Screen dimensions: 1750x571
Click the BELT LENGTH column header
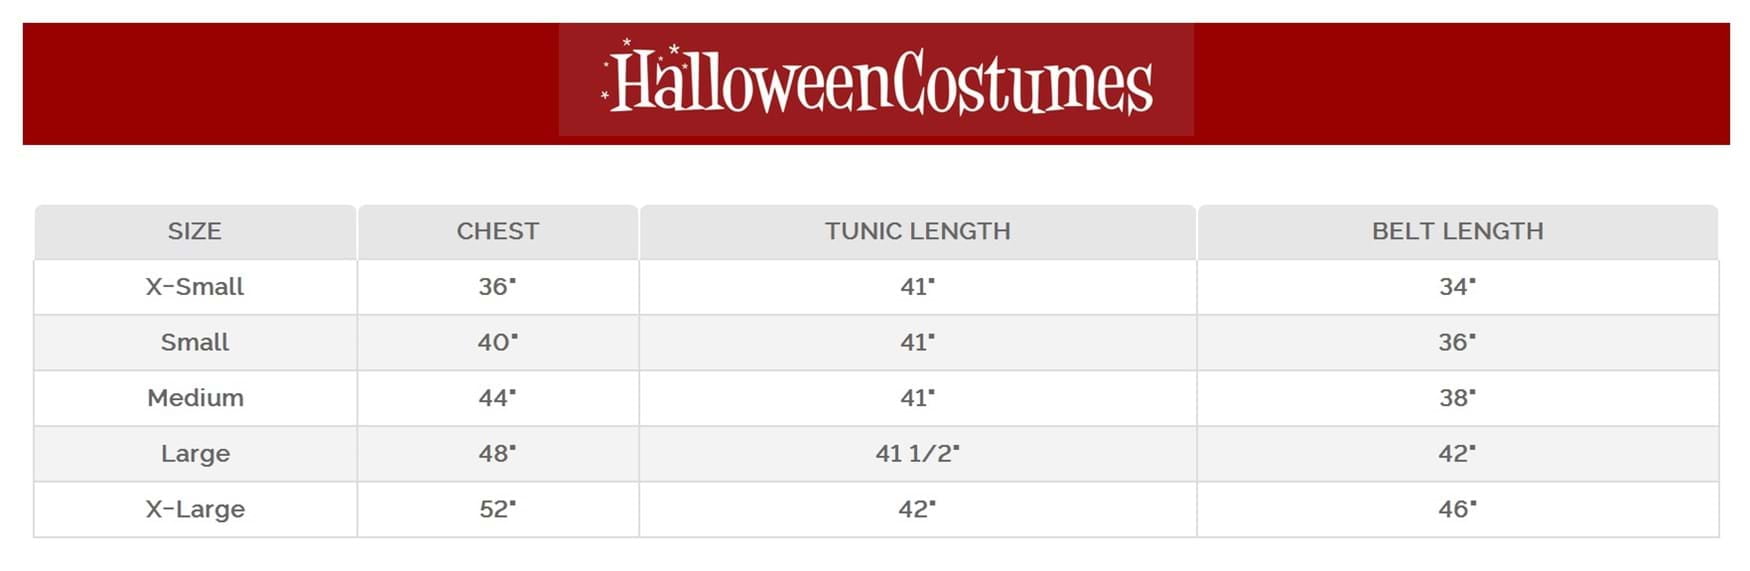pyautogui.click(x=1457, y=231)
